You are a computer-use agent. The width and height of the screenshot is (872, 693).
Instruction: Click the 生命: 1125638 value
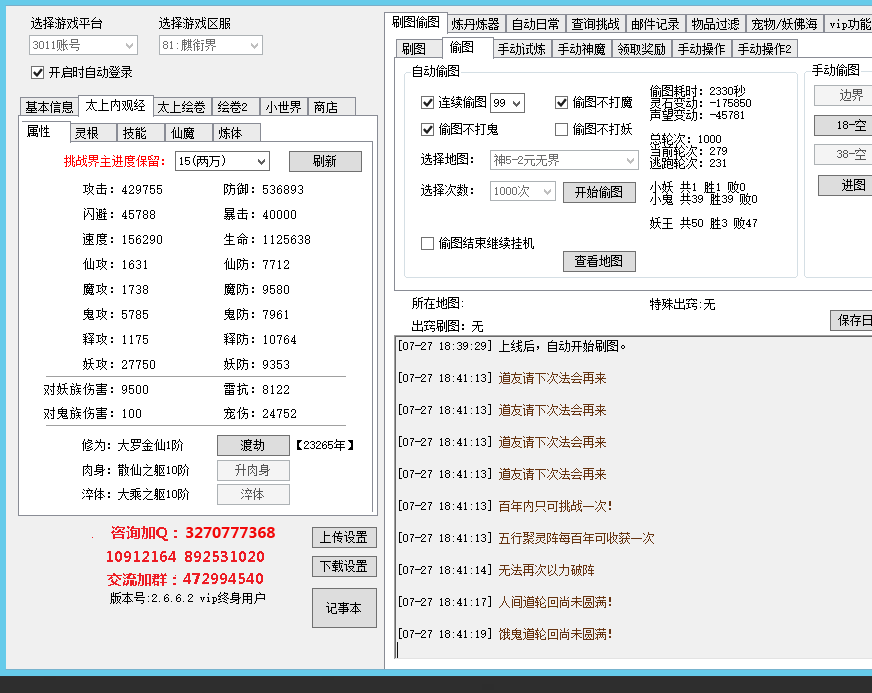286,240
